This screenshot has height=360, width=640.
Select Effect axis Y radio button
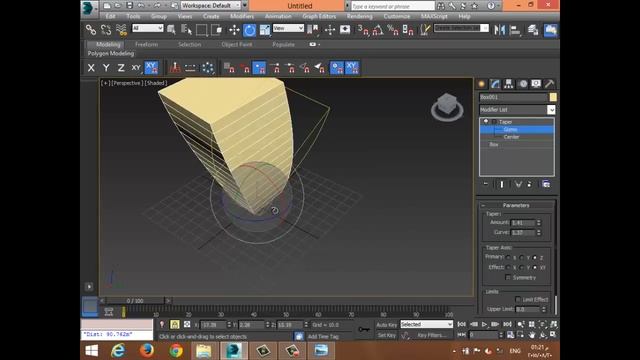click(x=522, y=267)
